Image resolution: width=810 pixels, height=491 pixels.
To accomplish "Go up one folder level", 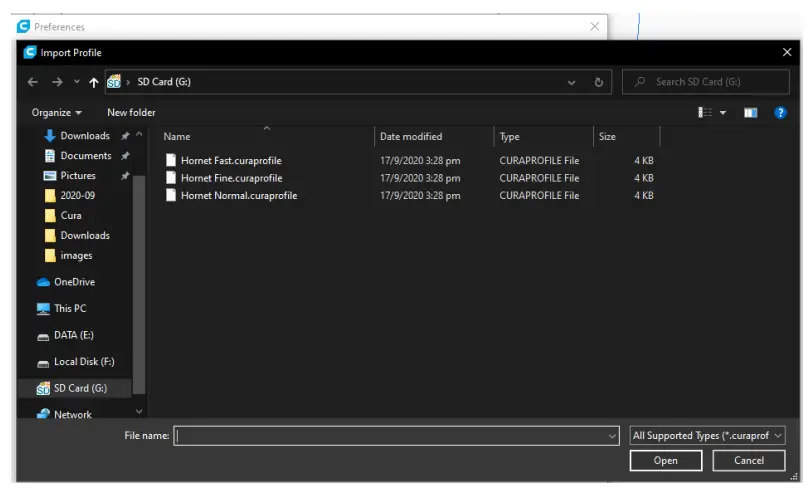I will (94, 82).
